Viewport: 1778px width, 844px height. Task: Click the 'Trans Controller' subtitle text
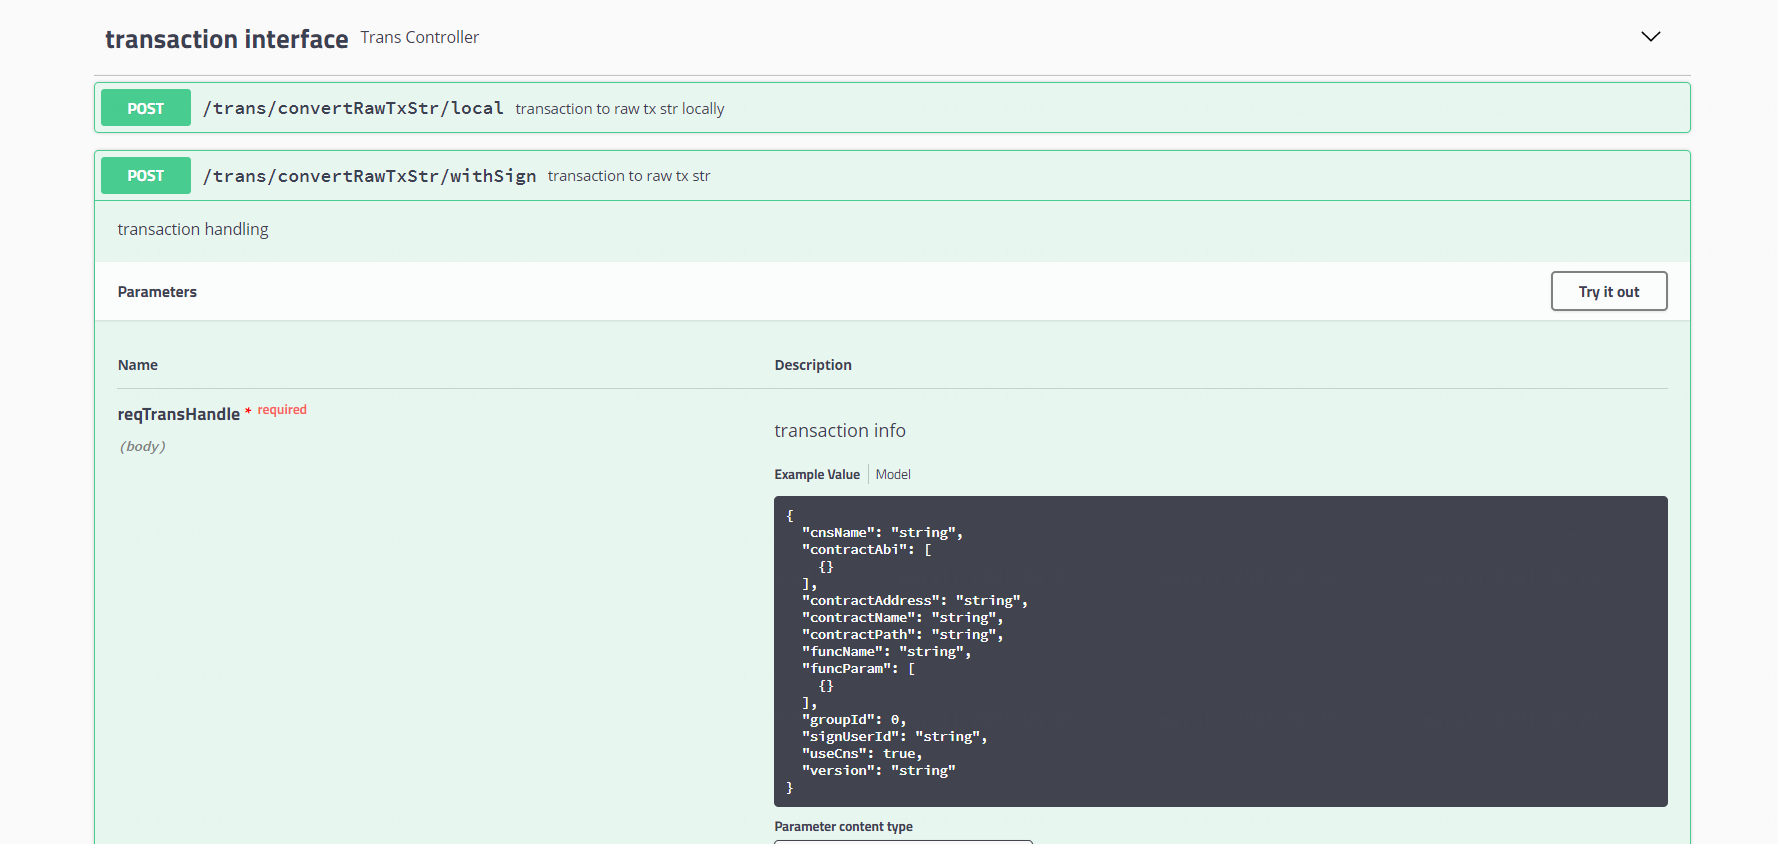point(420,37)
